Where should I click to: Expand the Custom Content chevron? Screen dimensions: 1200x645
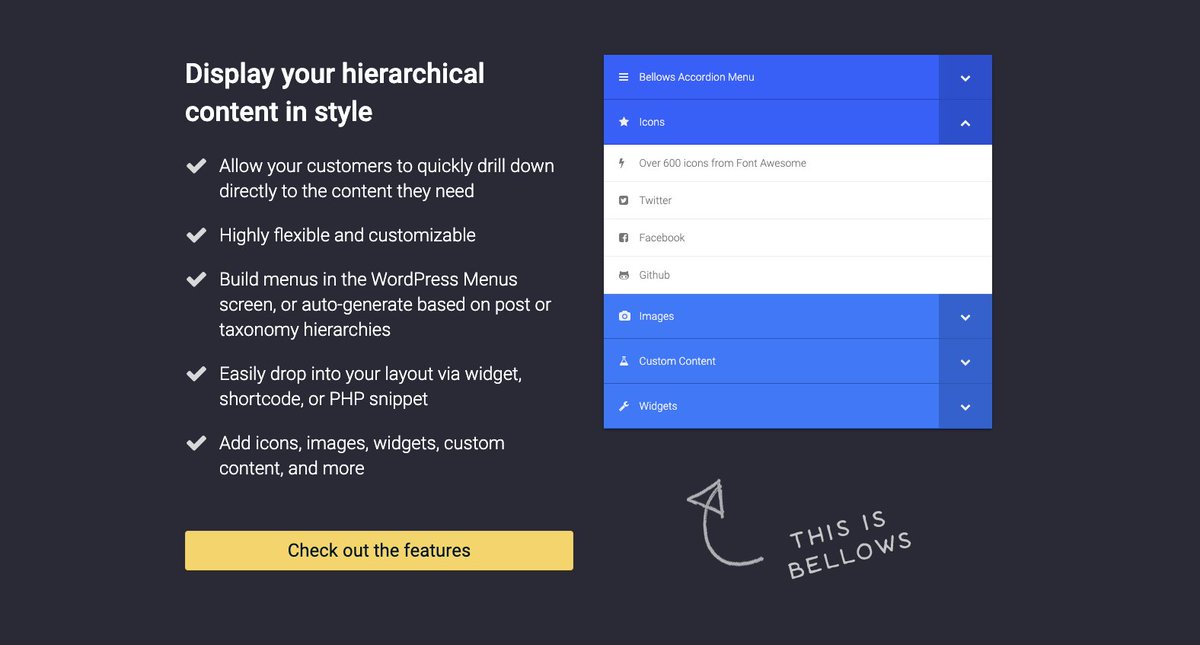tap(965, 362)
